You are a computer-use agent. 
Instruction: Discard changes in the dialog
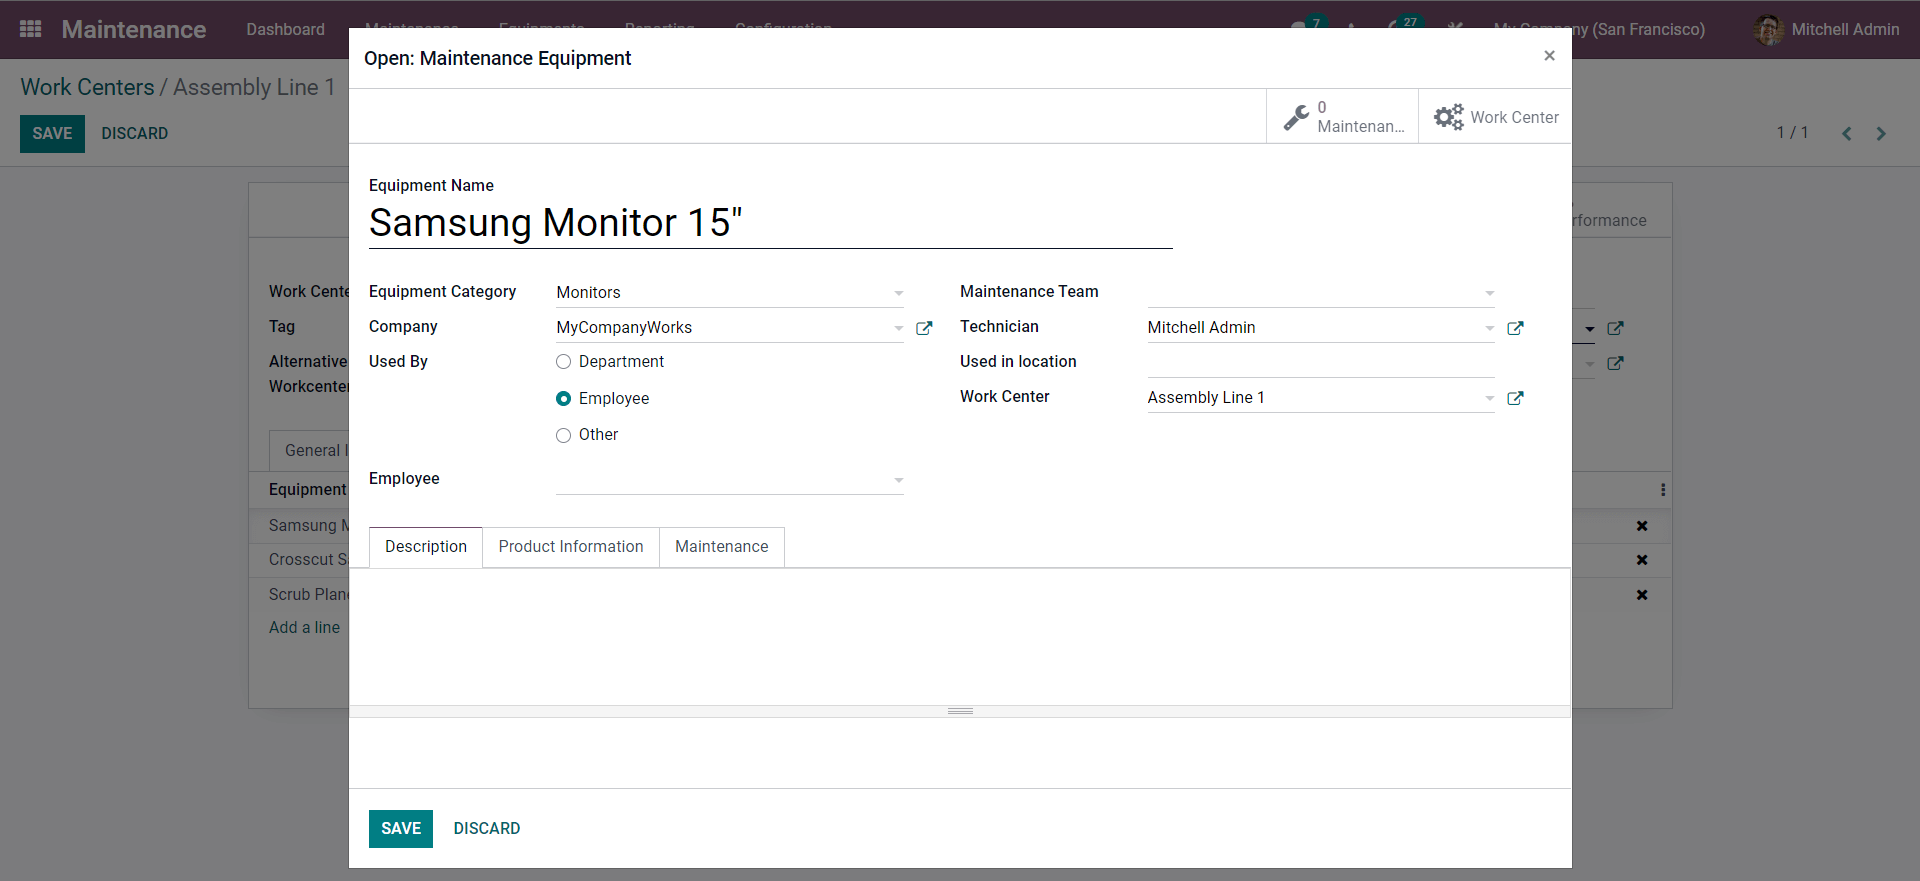(487, 829)
